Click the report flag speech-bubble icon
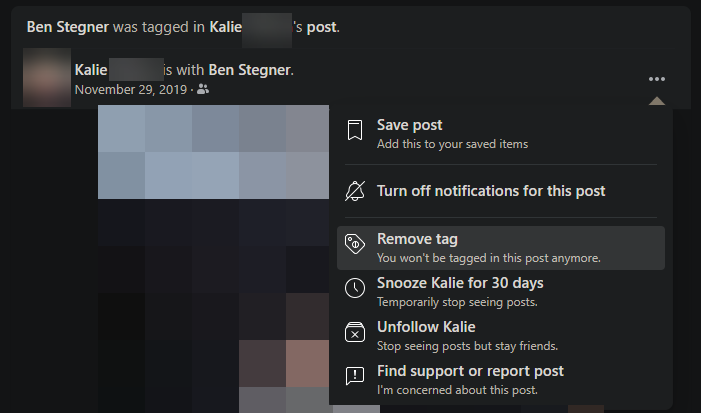The height and width of the screenshot is (413, 701). point(355,378)
